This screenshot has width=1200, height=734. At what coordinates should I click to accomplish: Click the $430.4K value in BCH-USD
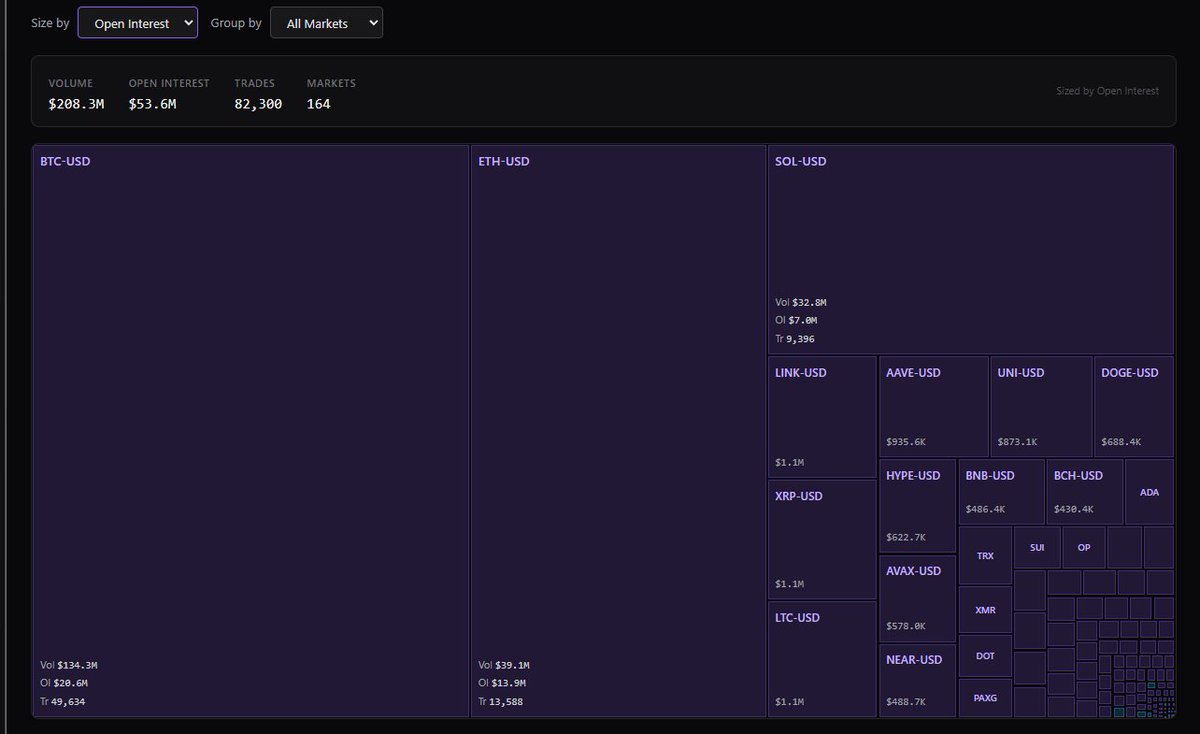[x=1074, y=509]
